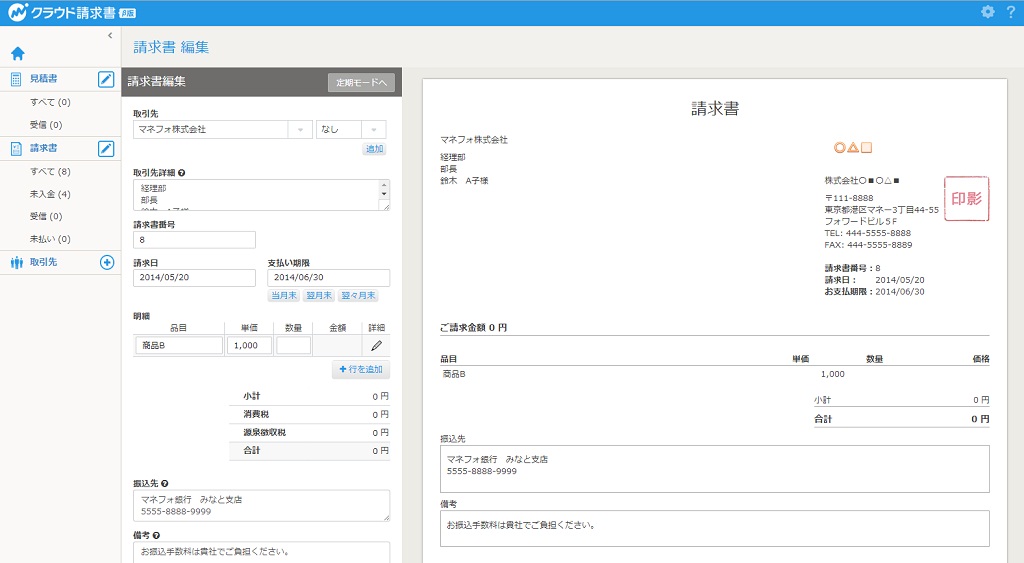Click the 追加 link under client field

374,149
